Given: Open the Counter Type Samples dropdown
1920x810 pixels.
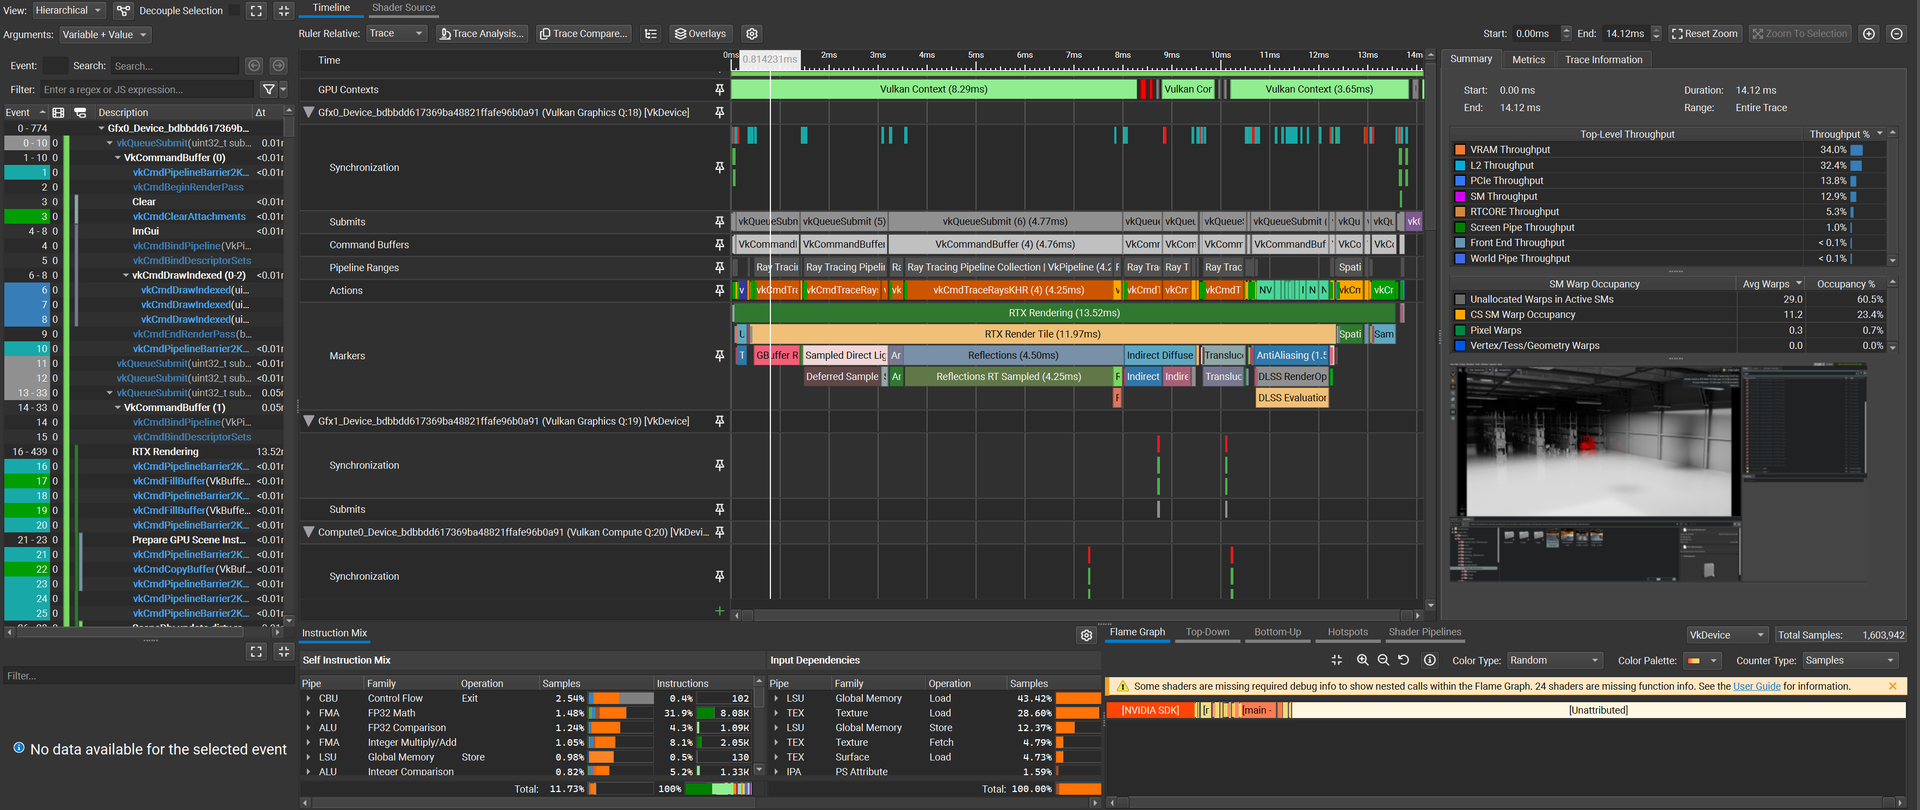Looking at the screenshot, I should click(1849, 661).
